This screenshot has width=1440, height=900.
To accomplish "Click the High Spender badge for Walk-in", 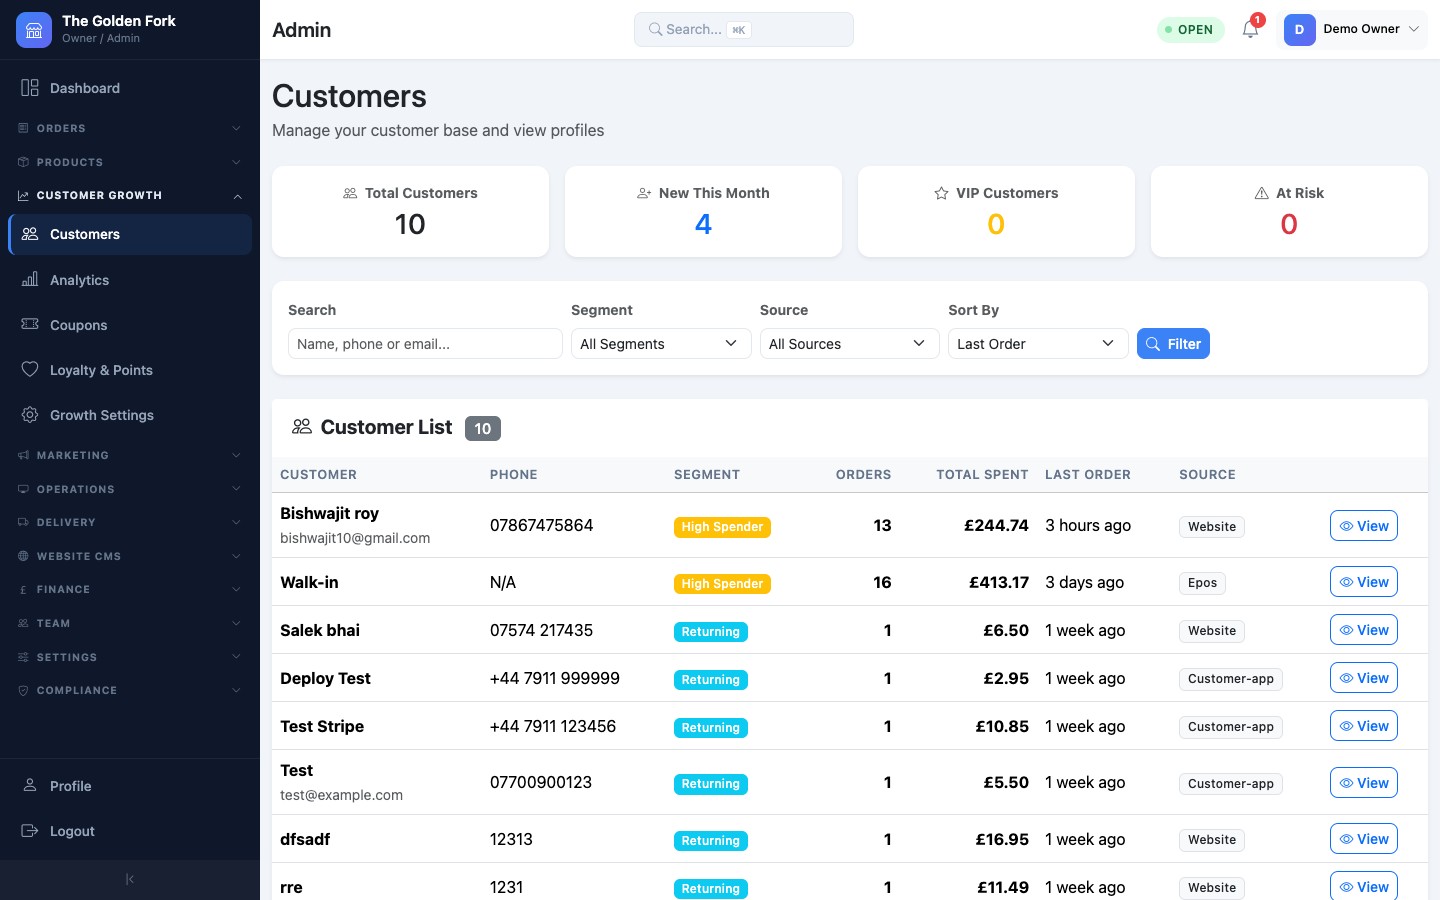I will point(722,583).
